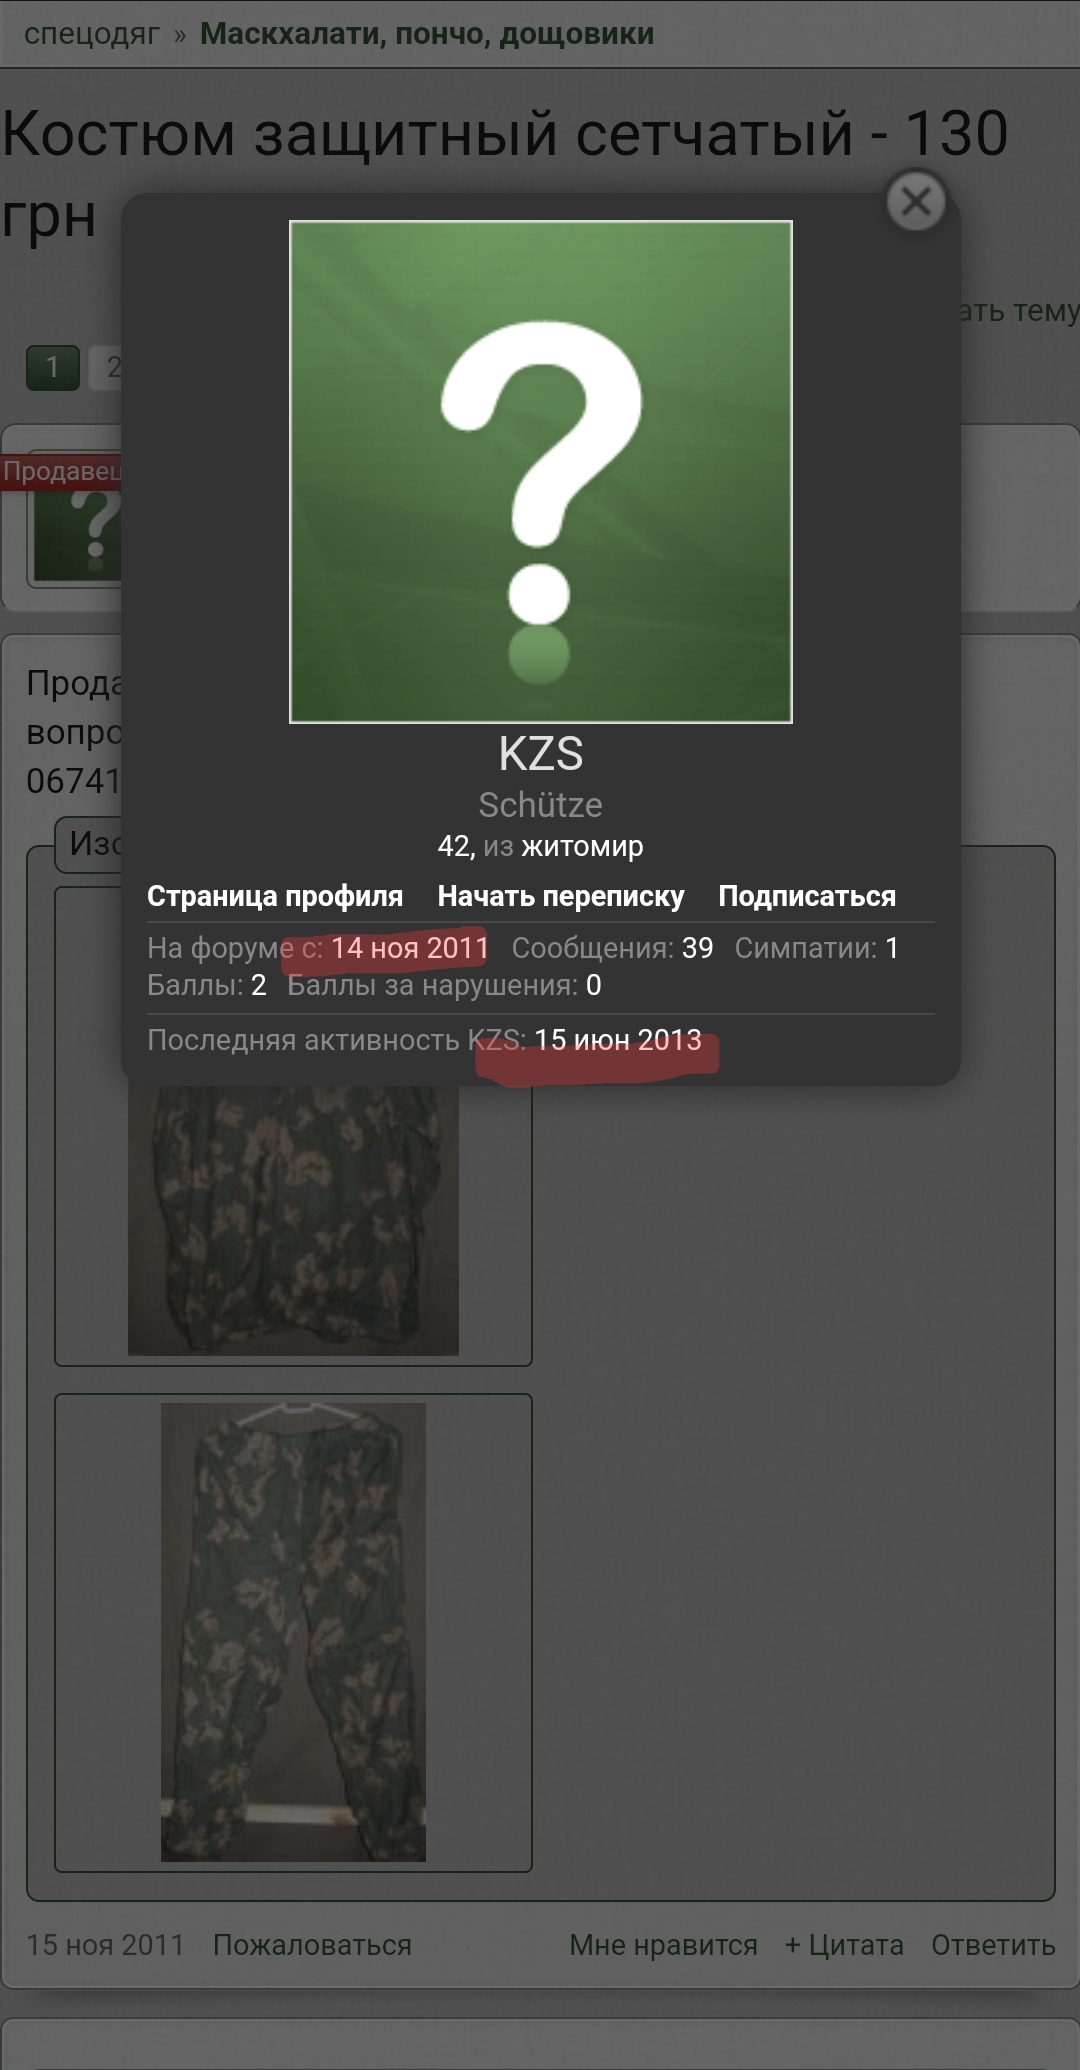View the camouflage jacket photo thumbnail

tap(293, 1220)
